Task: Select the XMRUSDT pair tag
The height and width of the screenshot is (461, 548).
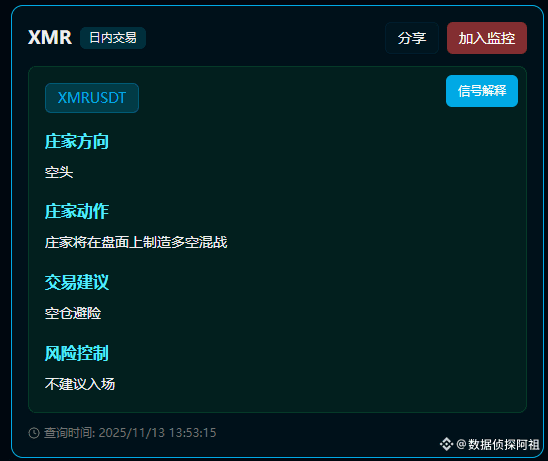Action: [x=92, y=98]
